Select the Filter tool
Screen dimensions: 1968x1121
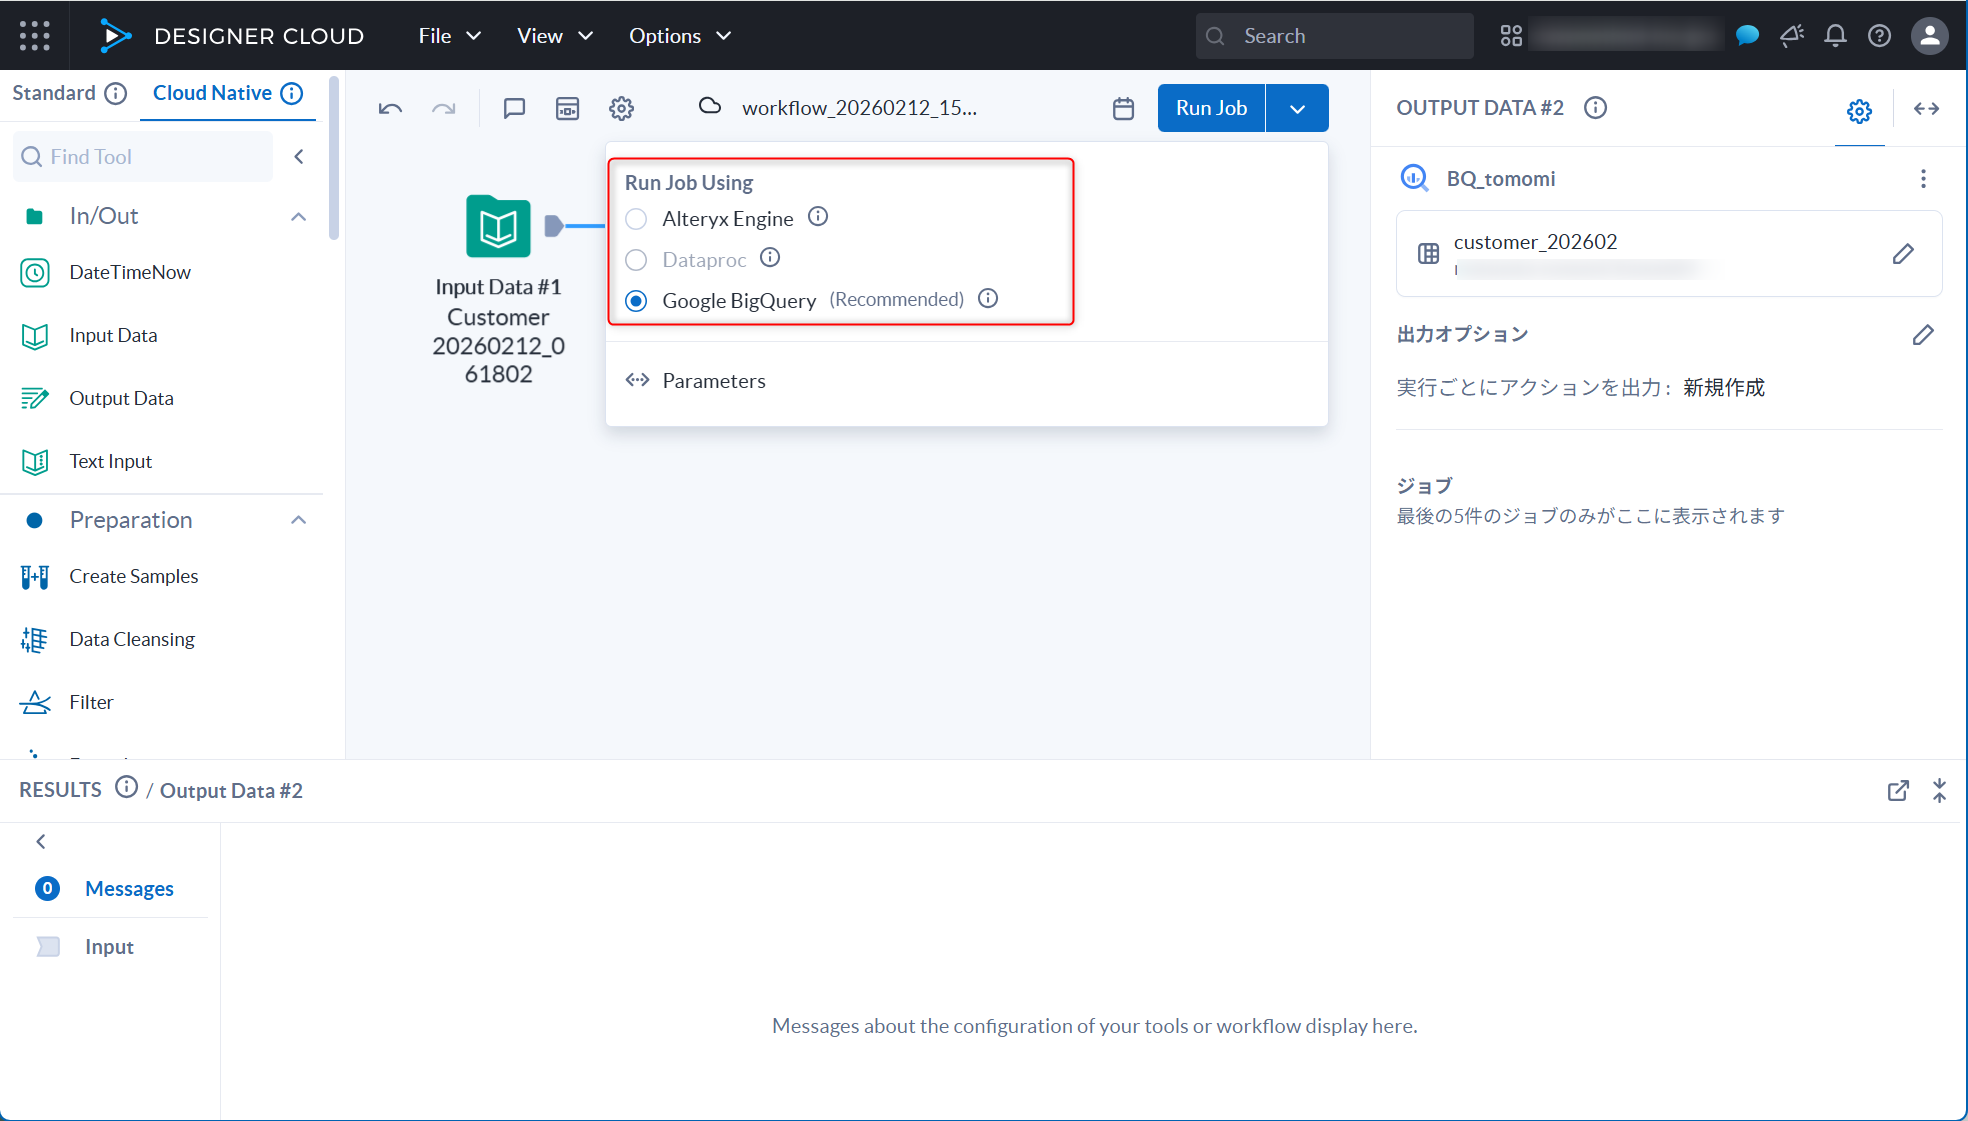point(91,701)
